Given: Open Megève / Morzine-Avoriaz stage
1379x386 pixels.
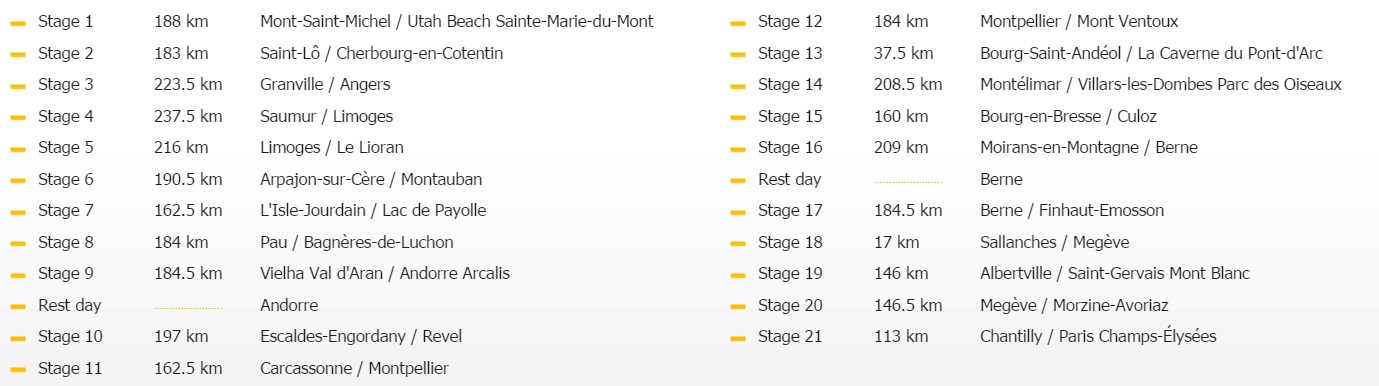Looking at the screenshot, I should coord(1074,305).
